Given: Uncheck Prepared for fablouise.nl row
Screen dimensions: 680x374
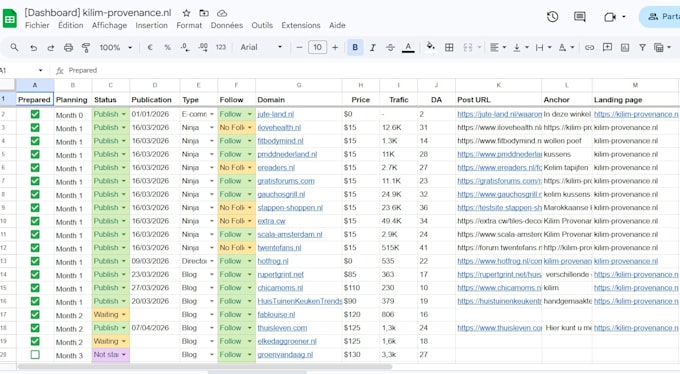Looking at the screenshot, I should pyautogui.click(x=35, y=315).
